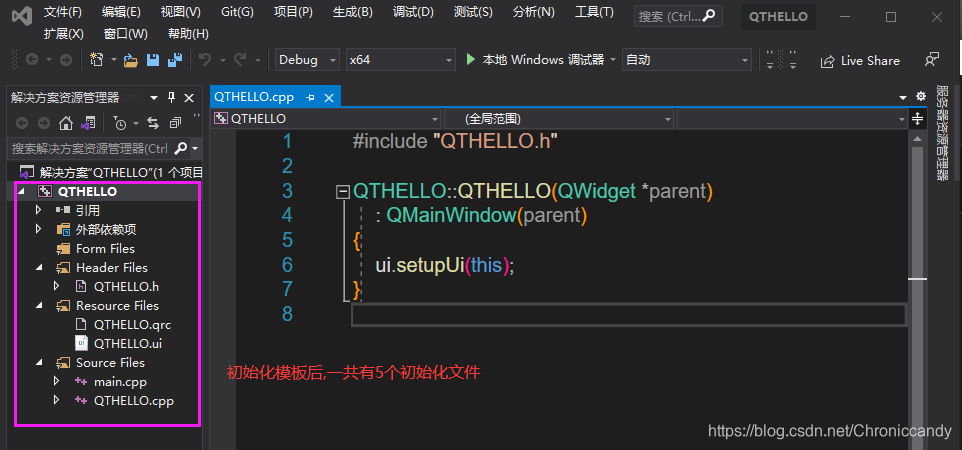
Task: Click the New Project toolbar icon
Action: tap(97, 60)
